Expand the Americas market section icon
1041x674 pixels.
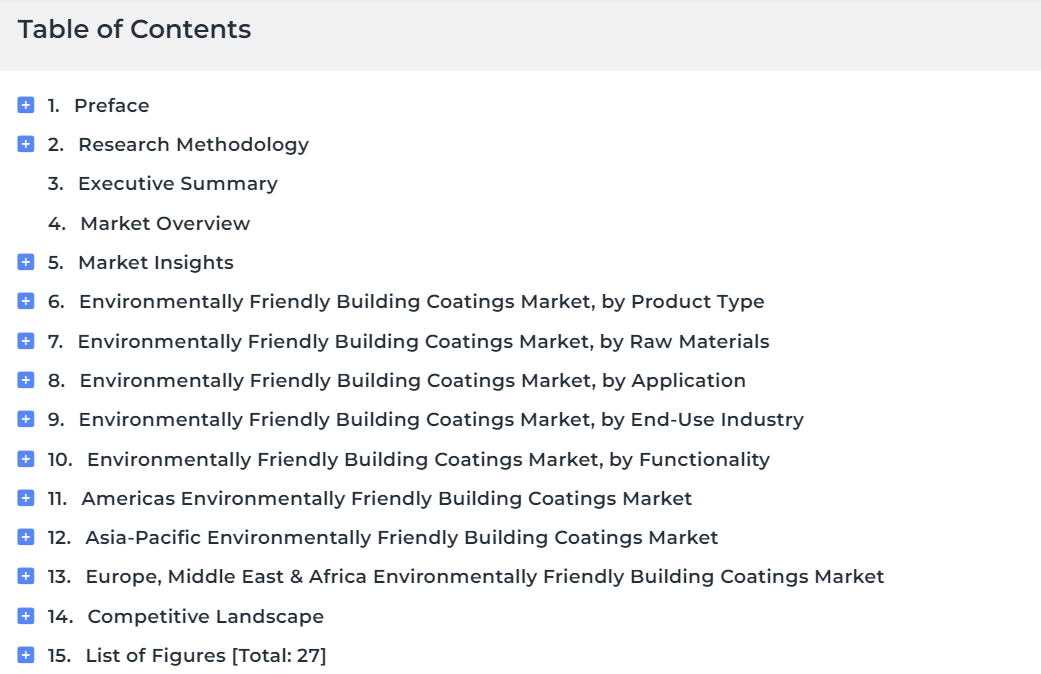pyautogui.click(x=26, y=498)
